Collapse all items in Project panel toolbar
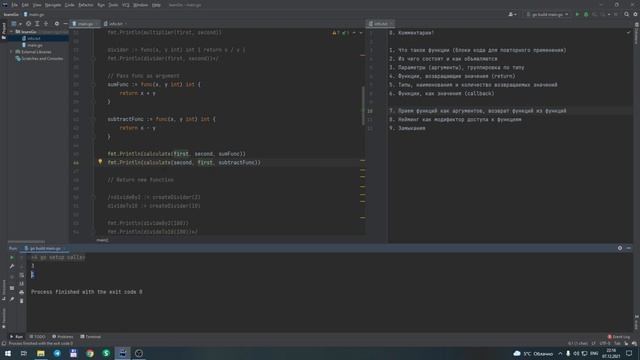This screenshot has height=360, width=640. (46, 24)
